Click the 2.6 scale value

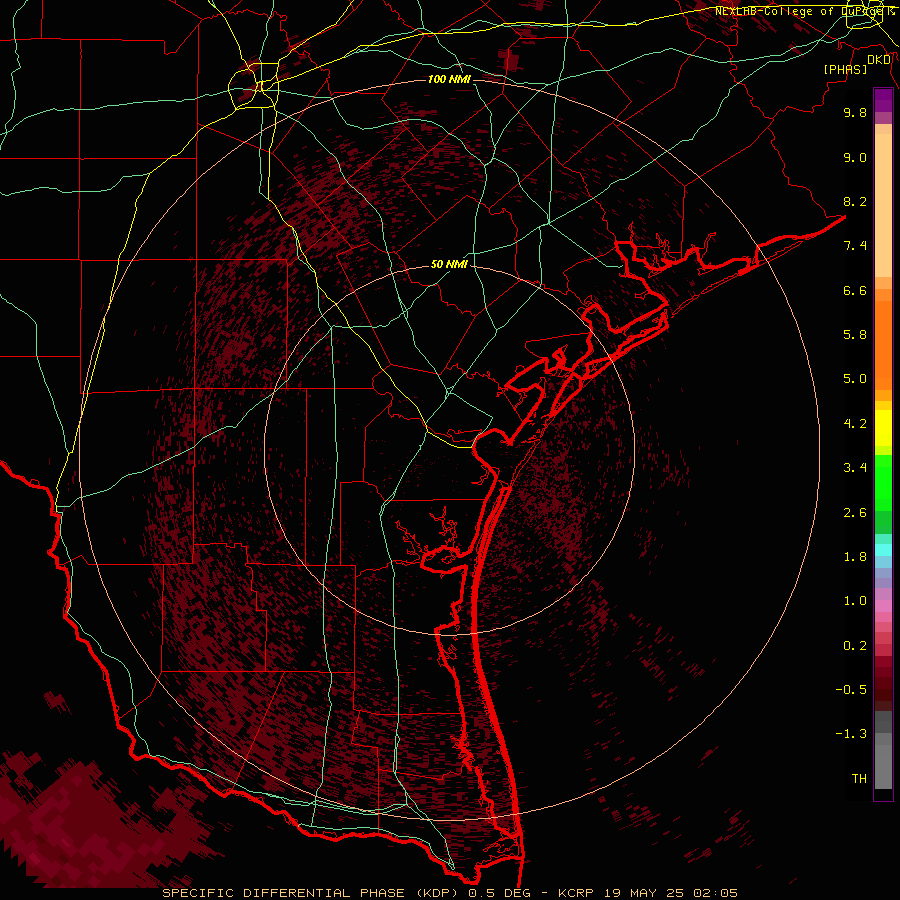(x=855, y=513)
